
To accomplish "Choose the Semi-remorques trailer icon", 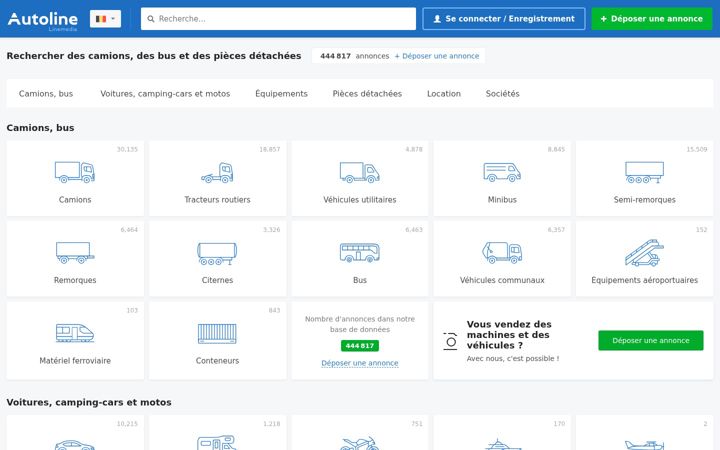I will (x=644, y=172).
